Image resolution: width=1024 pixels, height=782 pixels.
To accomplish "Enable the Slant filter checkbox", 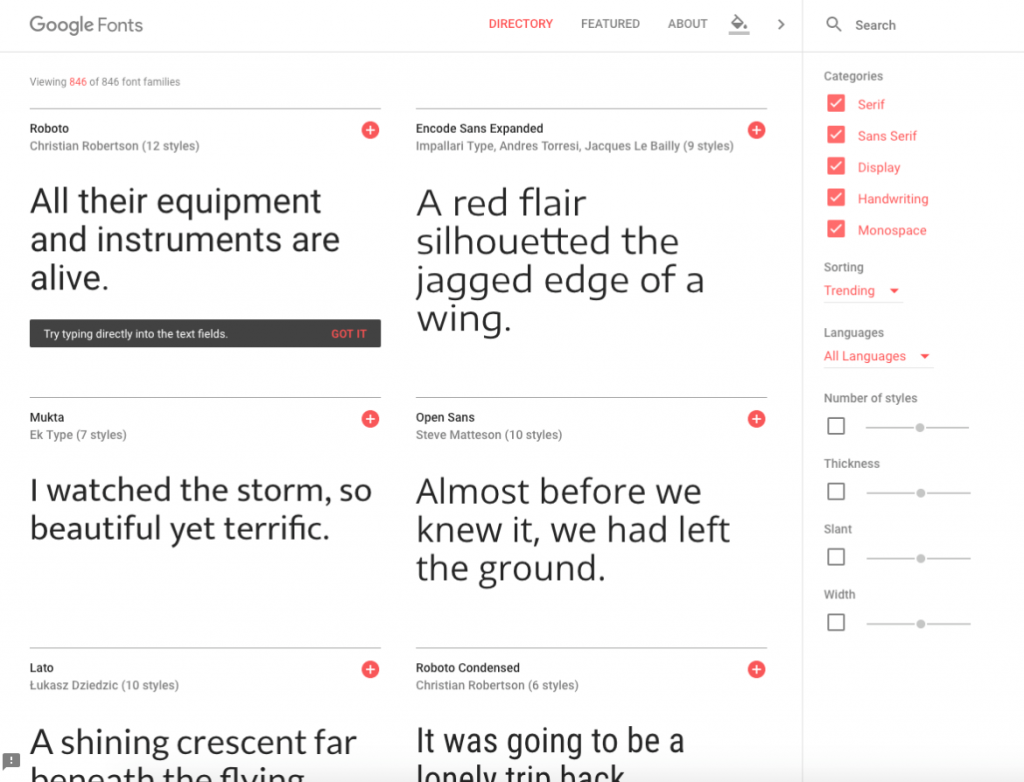I will [836, 557].
